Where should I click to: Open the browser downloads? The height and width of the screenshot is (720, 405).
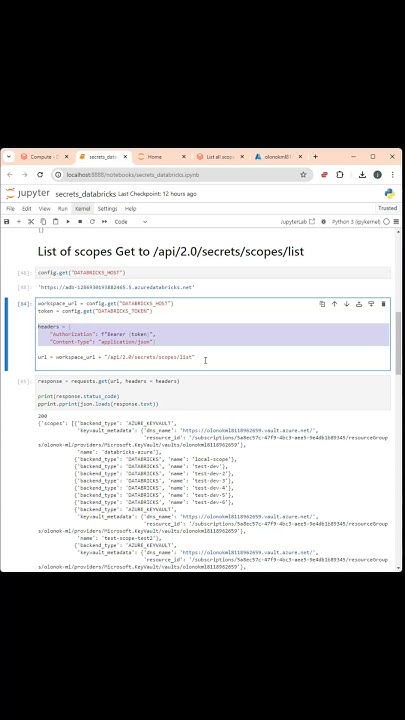point(362,175)
